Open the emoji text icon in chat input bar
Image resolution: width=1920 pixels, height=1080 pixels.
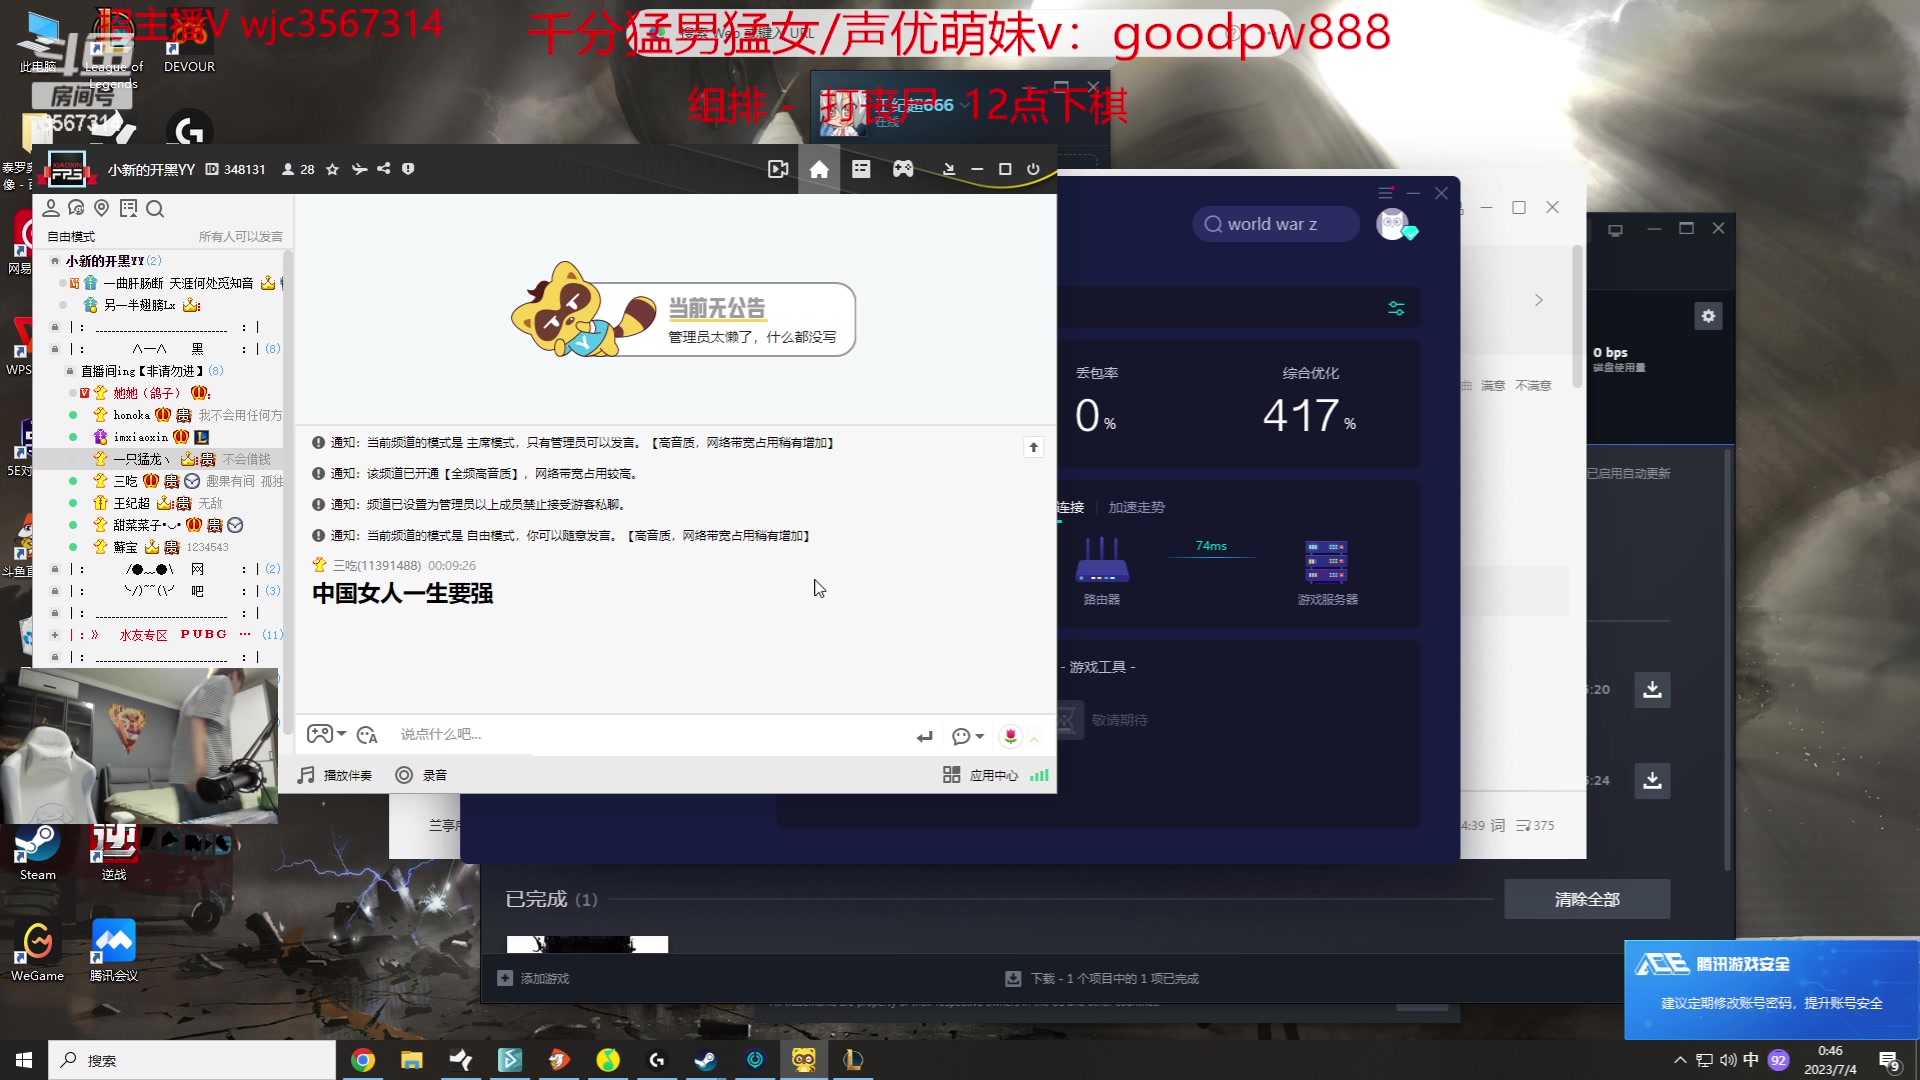[367, 735]
